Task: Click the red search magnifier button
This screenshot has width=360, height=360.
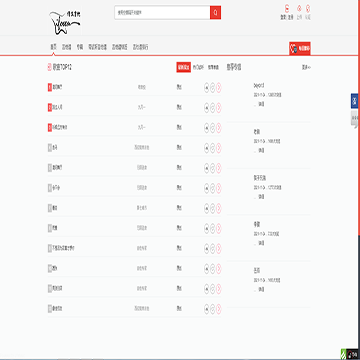Action: (x=215, y=13)
